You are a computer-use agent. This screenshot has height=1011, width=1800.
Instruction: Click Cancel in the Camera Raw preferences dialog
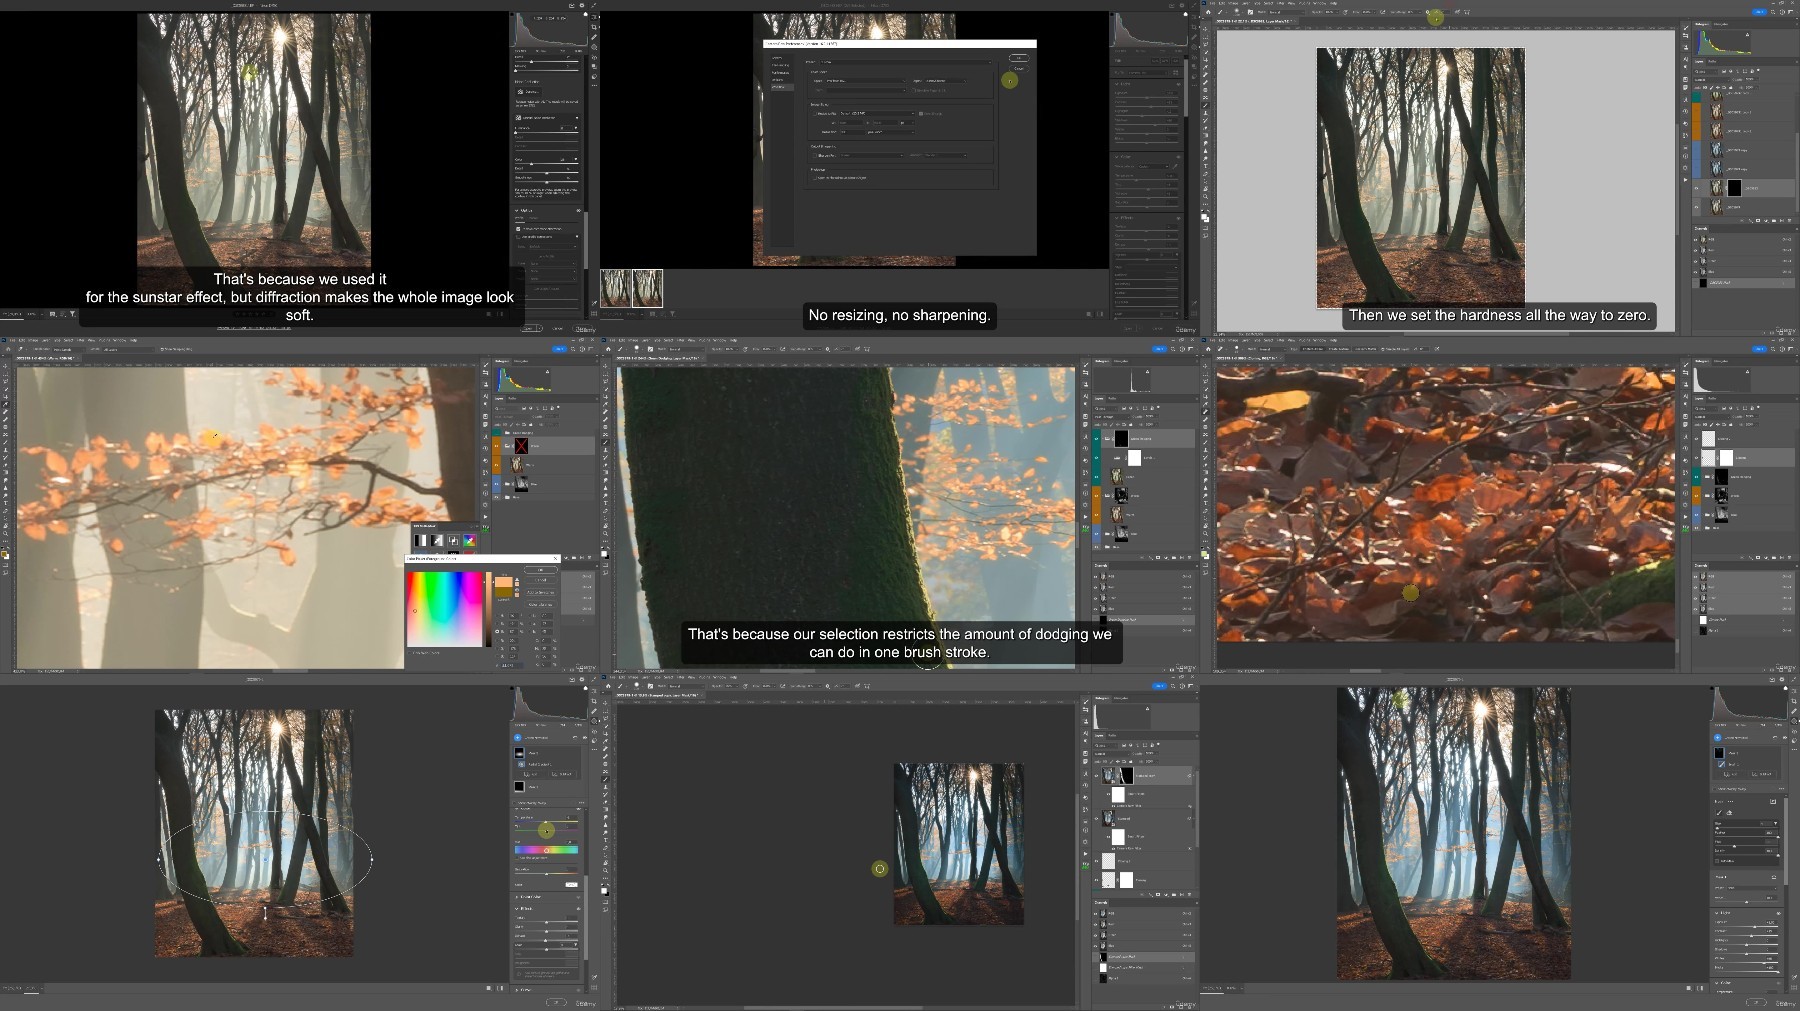[x=1019, y=69]
